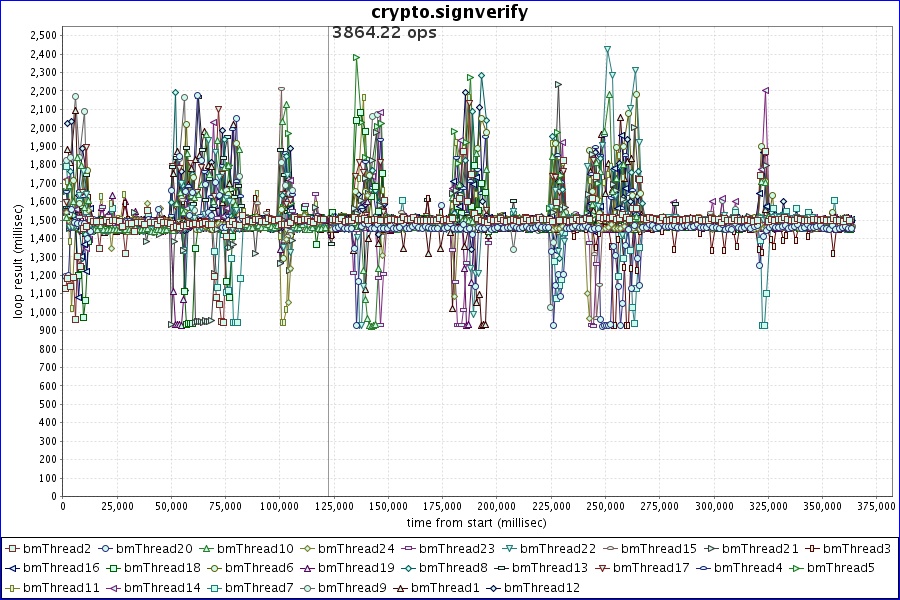Select the bmThread20 circle legend marker

click(x=105, y=549)
